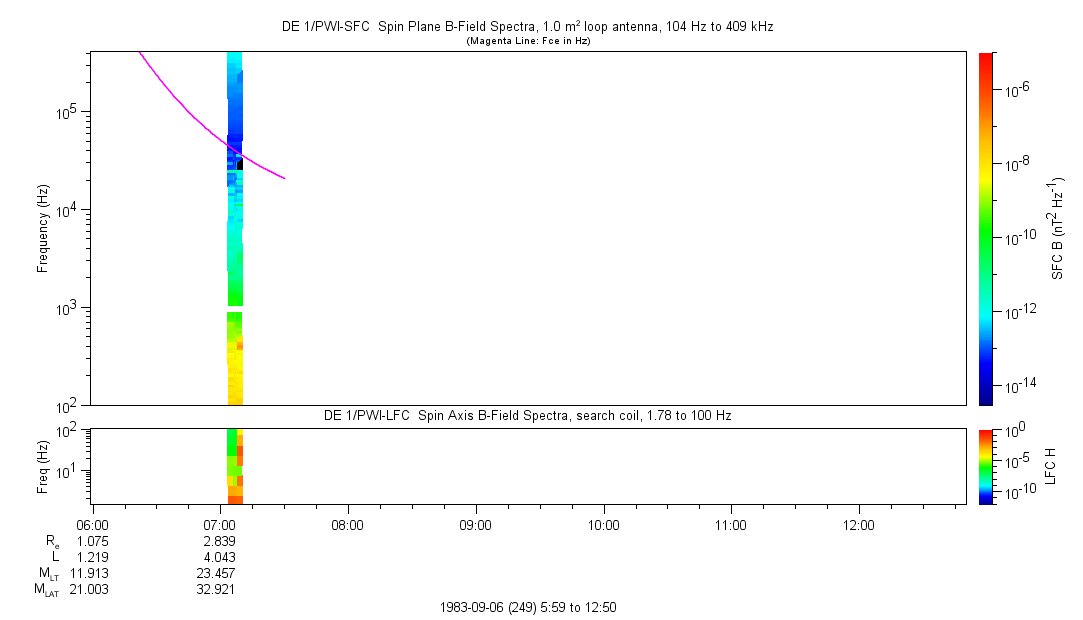Click the date range caption 1983-09-06
Screen dimensions: 1083x620
(x=534, y=607)
